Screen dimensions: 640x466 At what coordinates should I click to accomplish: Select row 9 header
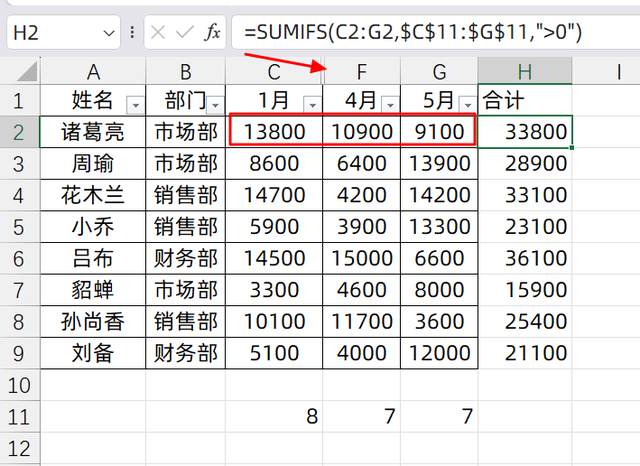(20, 353)
